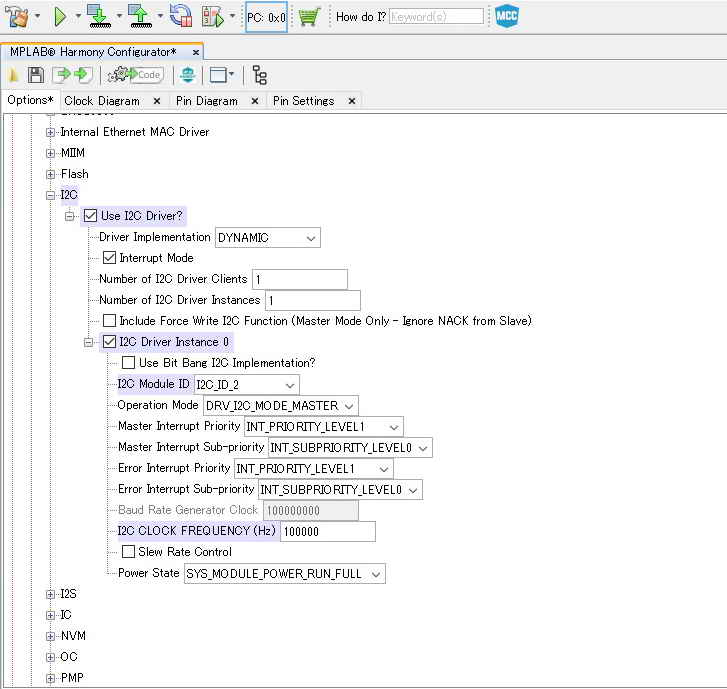Switch to the Clock Diagram tab
Image resolution: width=727 pixels, height=689 pixels.
(x=102, y=101)
